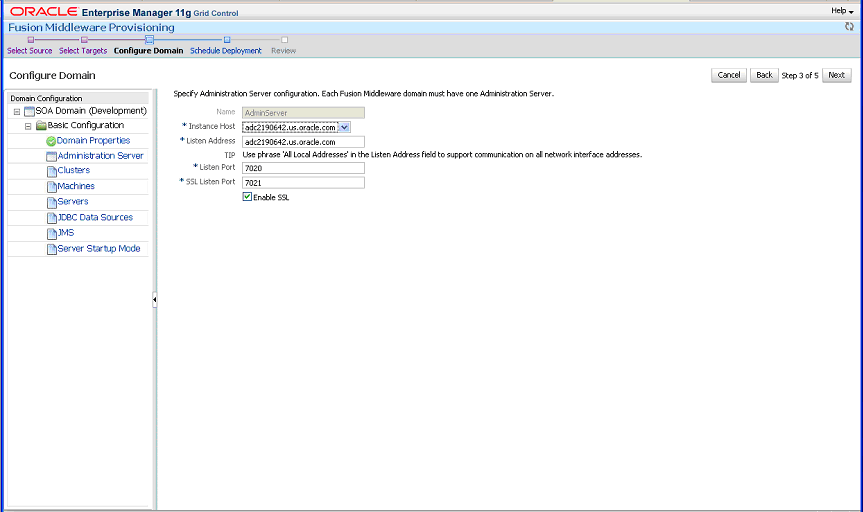Open the Servers link
Screen dimensions: 863x512
point(73,202)
